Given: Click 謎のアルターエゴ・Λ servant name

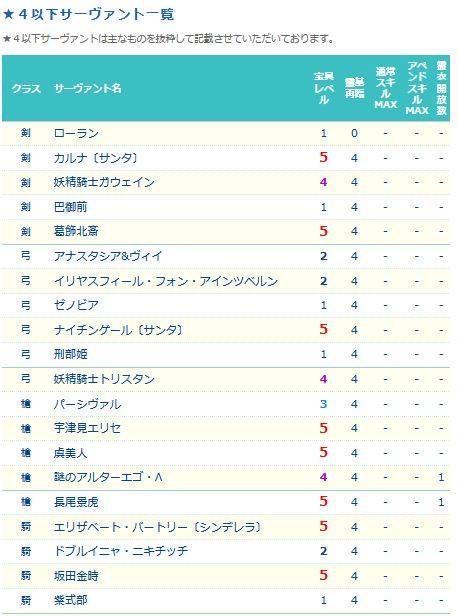Looking at the screenshot, I should [x=108, y=477].
